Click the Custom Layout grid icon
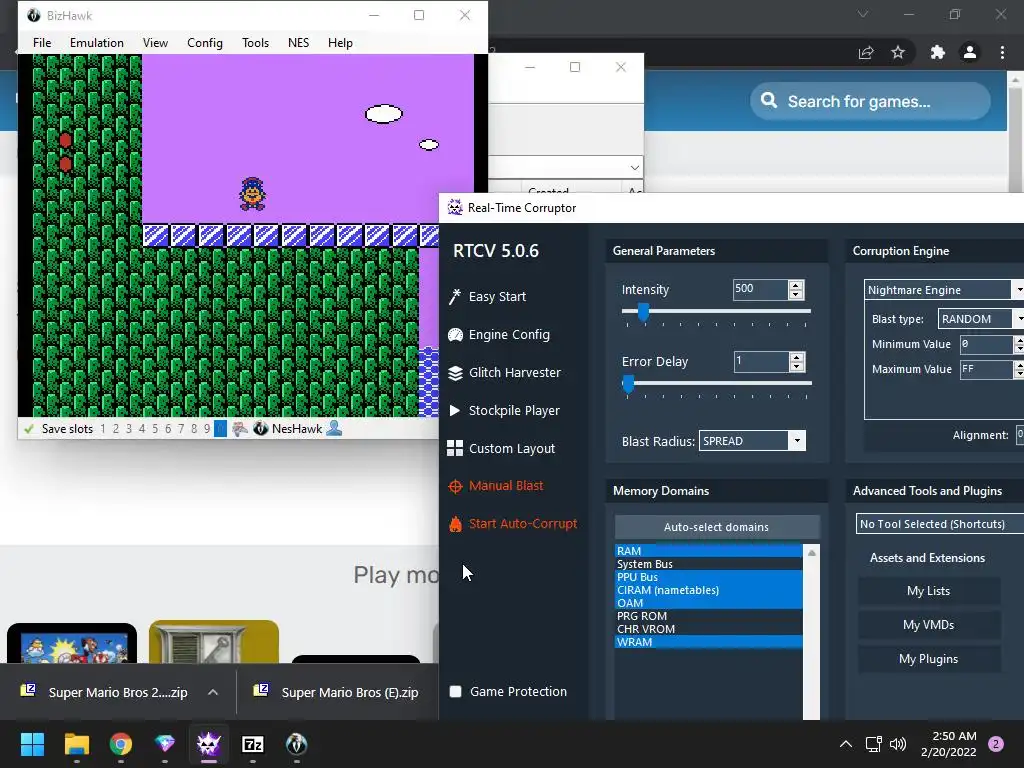The image size is (1024, 768). pyautogui.click(x=455, y=448)
